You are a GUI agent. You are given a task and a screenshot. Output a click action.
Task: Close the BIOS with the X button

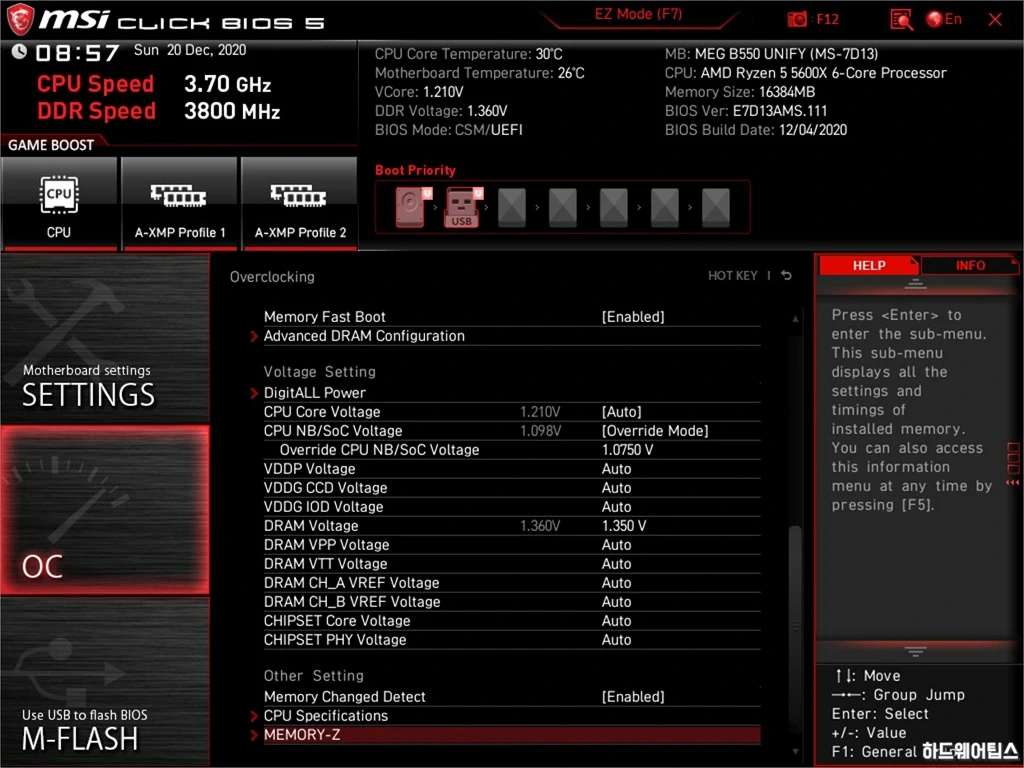click(995, 19)
